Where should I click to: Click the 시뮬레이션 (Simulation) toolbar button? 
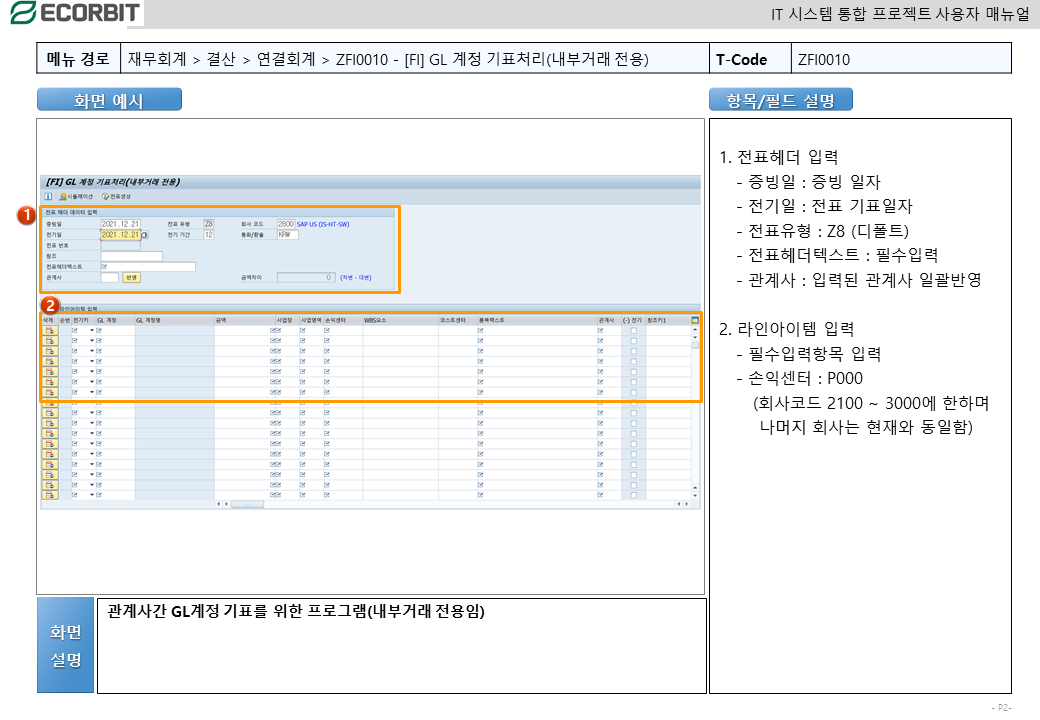76,196
